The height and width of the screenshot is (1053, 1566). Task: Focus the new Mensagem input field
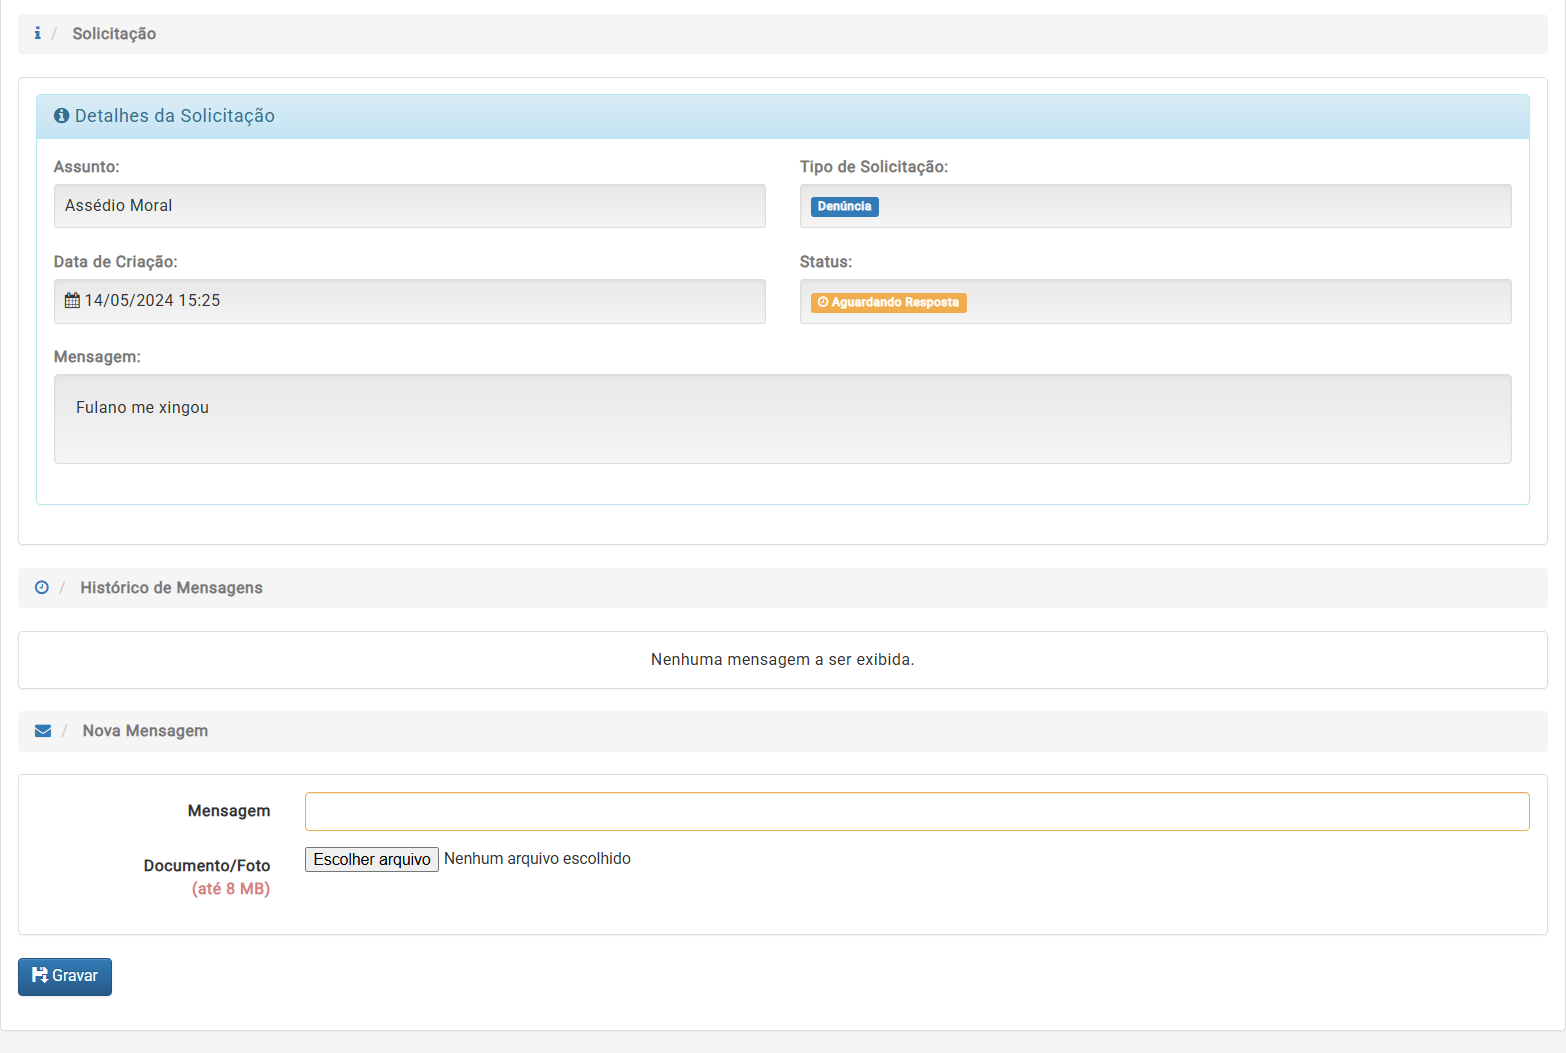pyautogui.click(x=916, y=811)
